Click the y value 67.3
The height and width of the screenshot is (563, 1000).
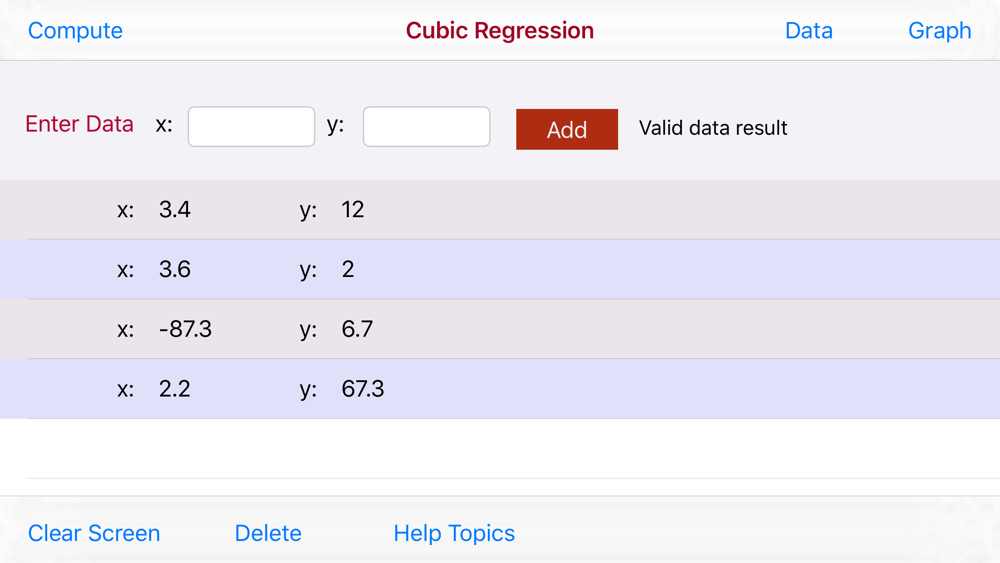[363, 389]
